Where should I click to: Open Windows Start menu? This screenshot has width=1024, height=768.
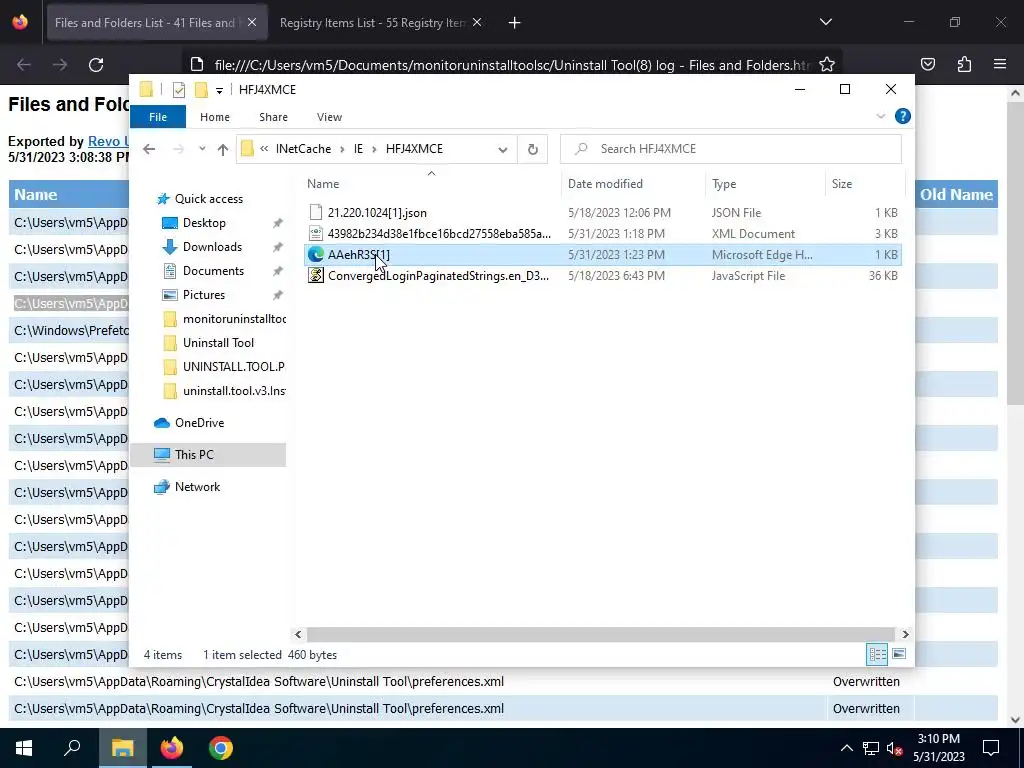24,748
